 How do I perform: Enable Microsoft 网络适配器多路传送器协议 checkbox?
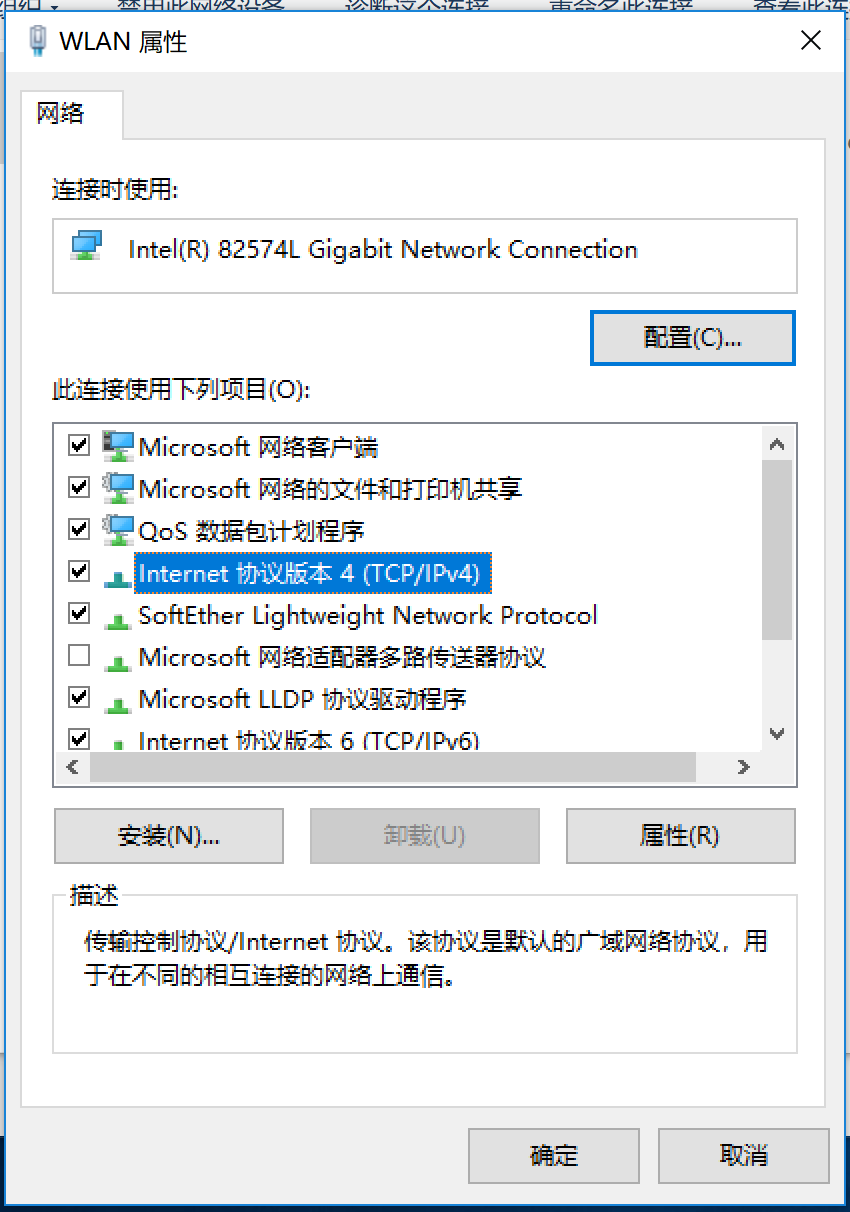pyautogui.click(x=78, y=655)
